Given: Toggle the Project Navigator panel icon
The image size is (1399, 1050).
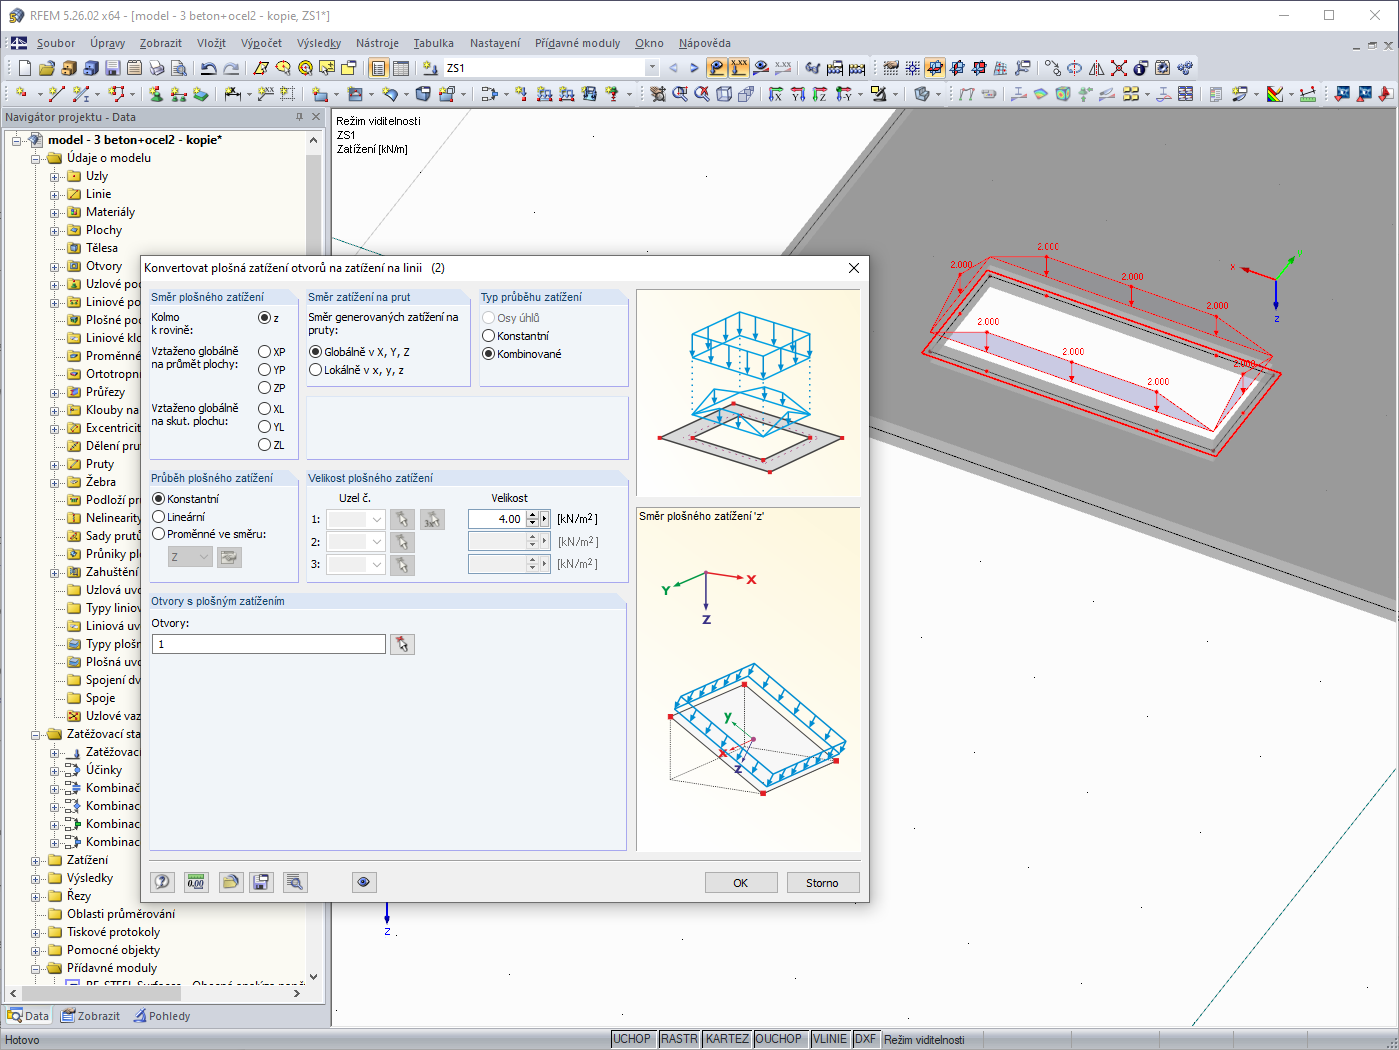Looking at the screenshot, I should tap(379, 68).
